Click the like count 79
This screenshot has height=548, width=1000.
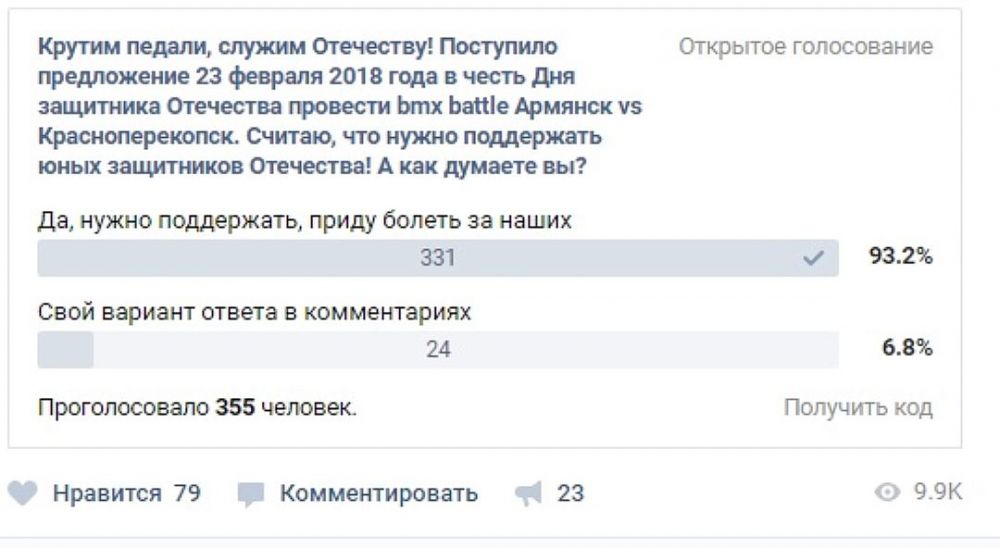tap(187, 493)
